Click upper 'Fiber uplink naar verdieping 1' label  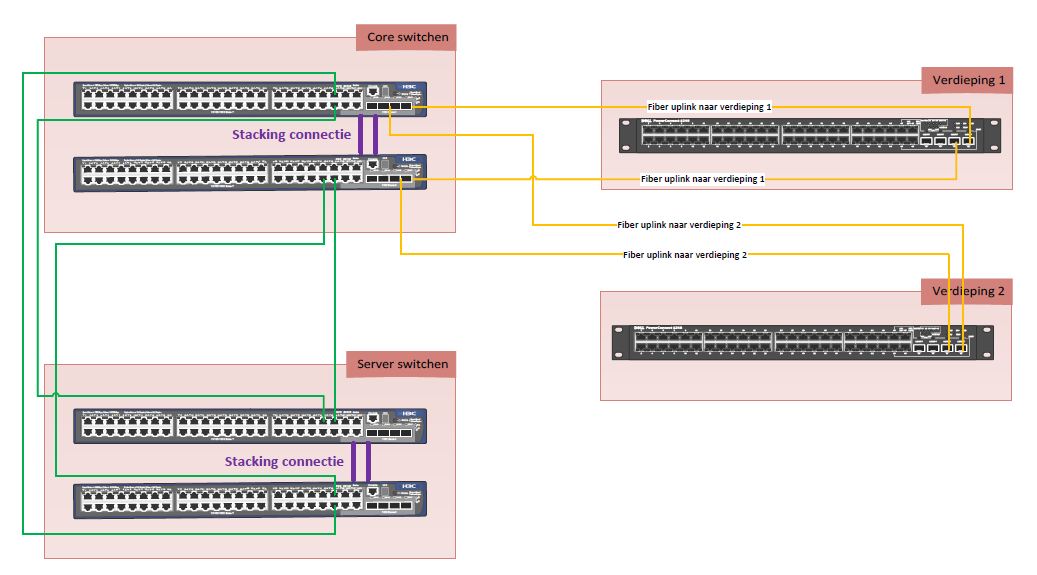[x=709, y=107]
